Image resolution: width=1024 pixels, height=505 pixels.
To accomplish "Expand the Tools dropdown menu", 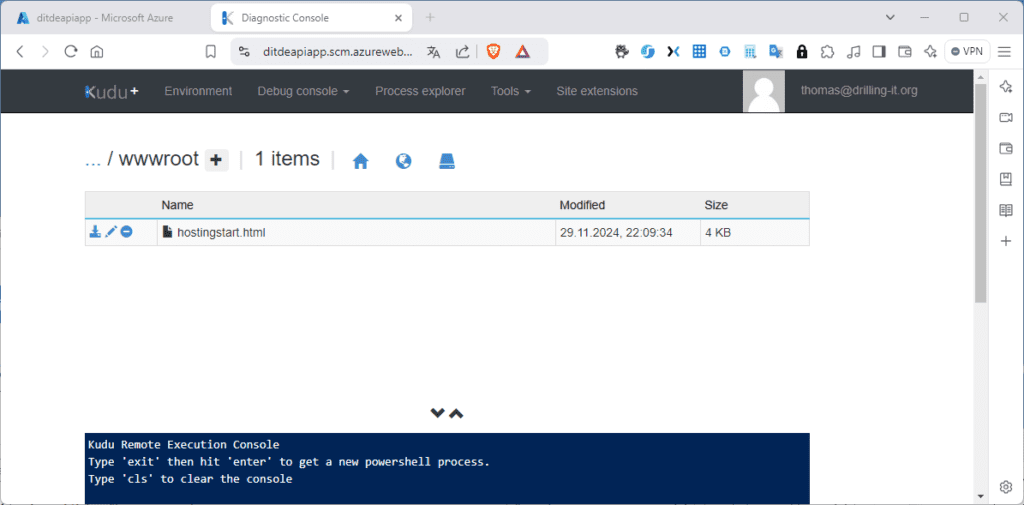I will (511, 91).
